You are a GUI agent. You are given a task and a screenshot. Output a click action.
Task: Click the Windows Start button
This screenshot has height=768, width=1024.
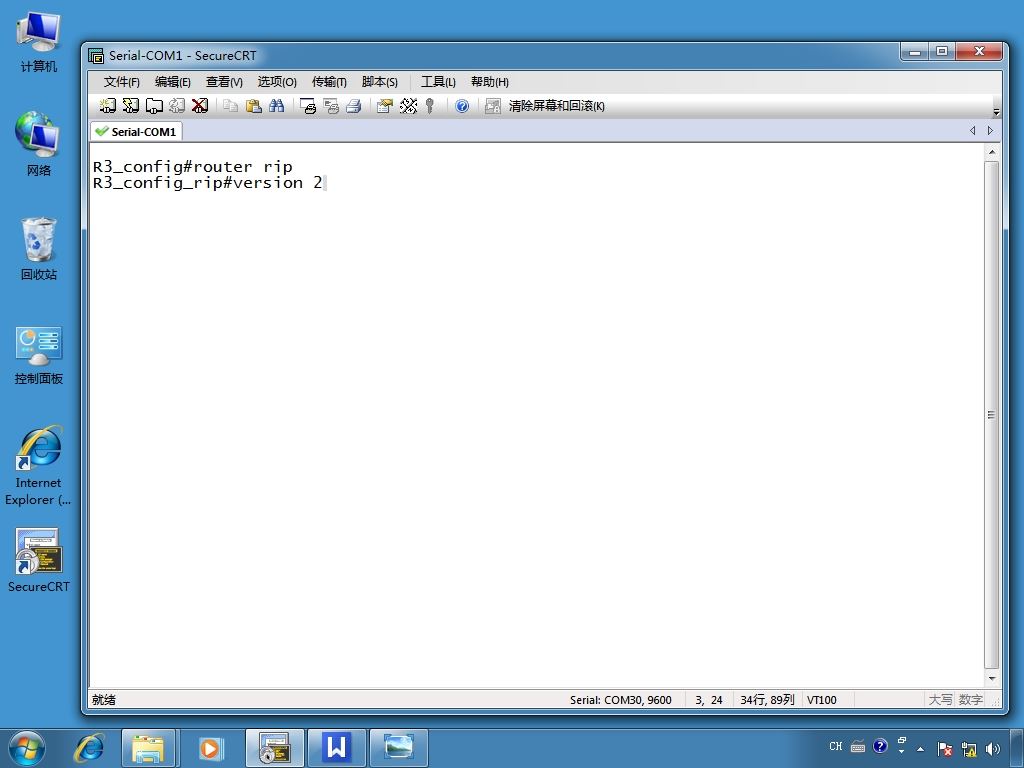click(27, 748)
